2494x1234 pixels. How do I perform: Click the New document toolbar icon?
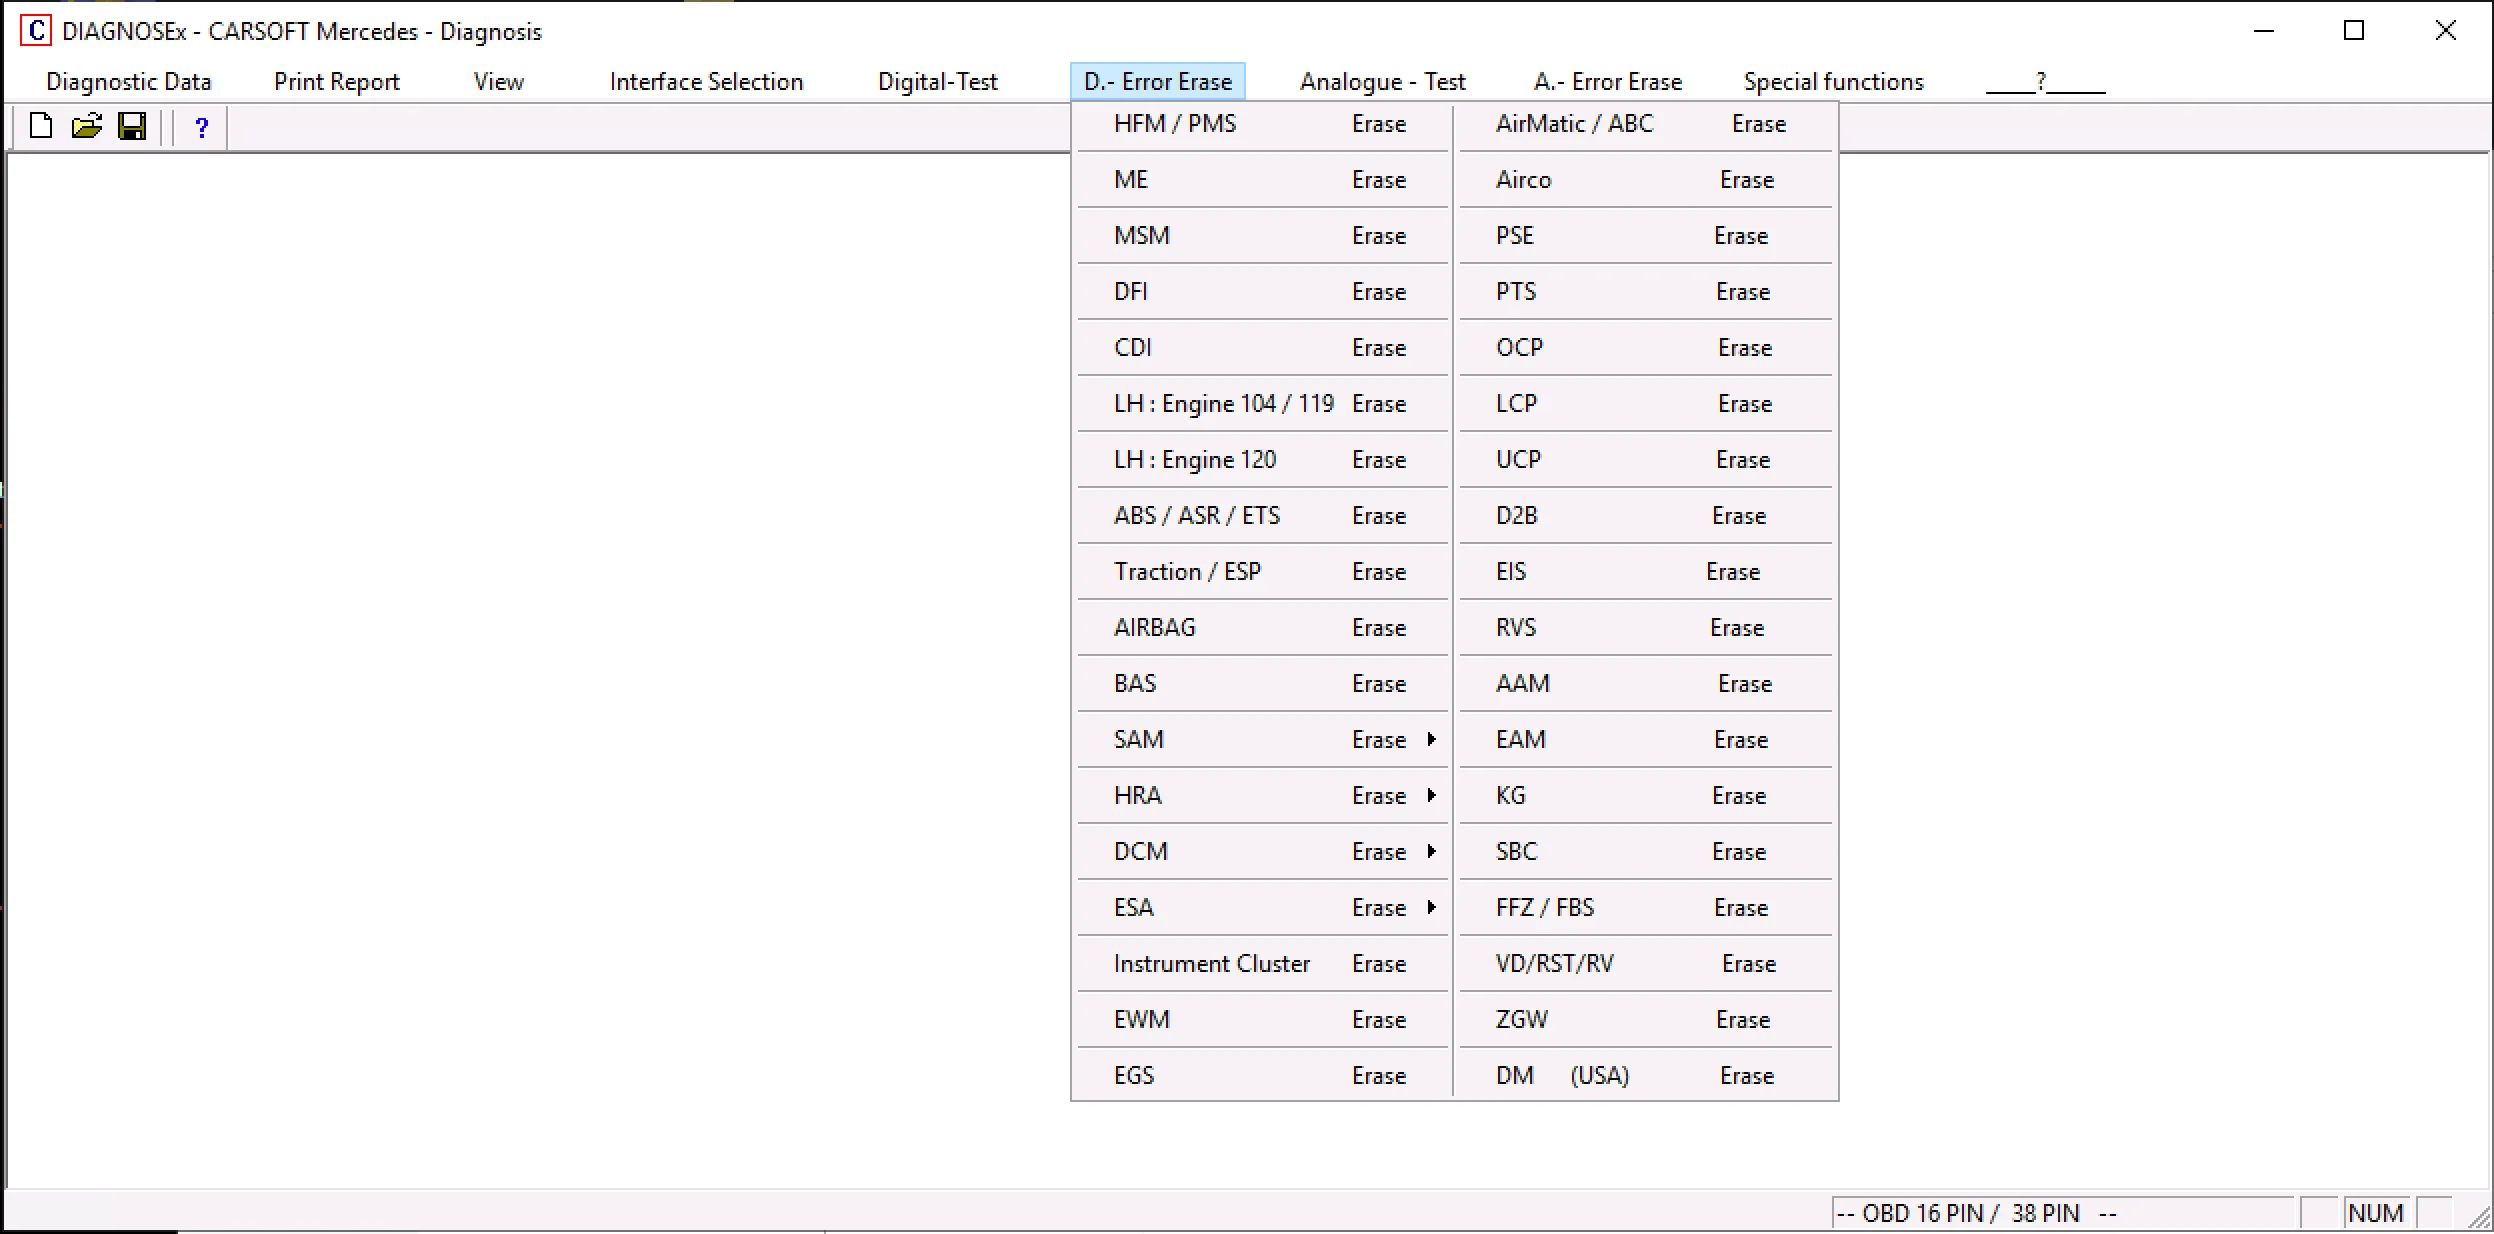click(41, 126)
